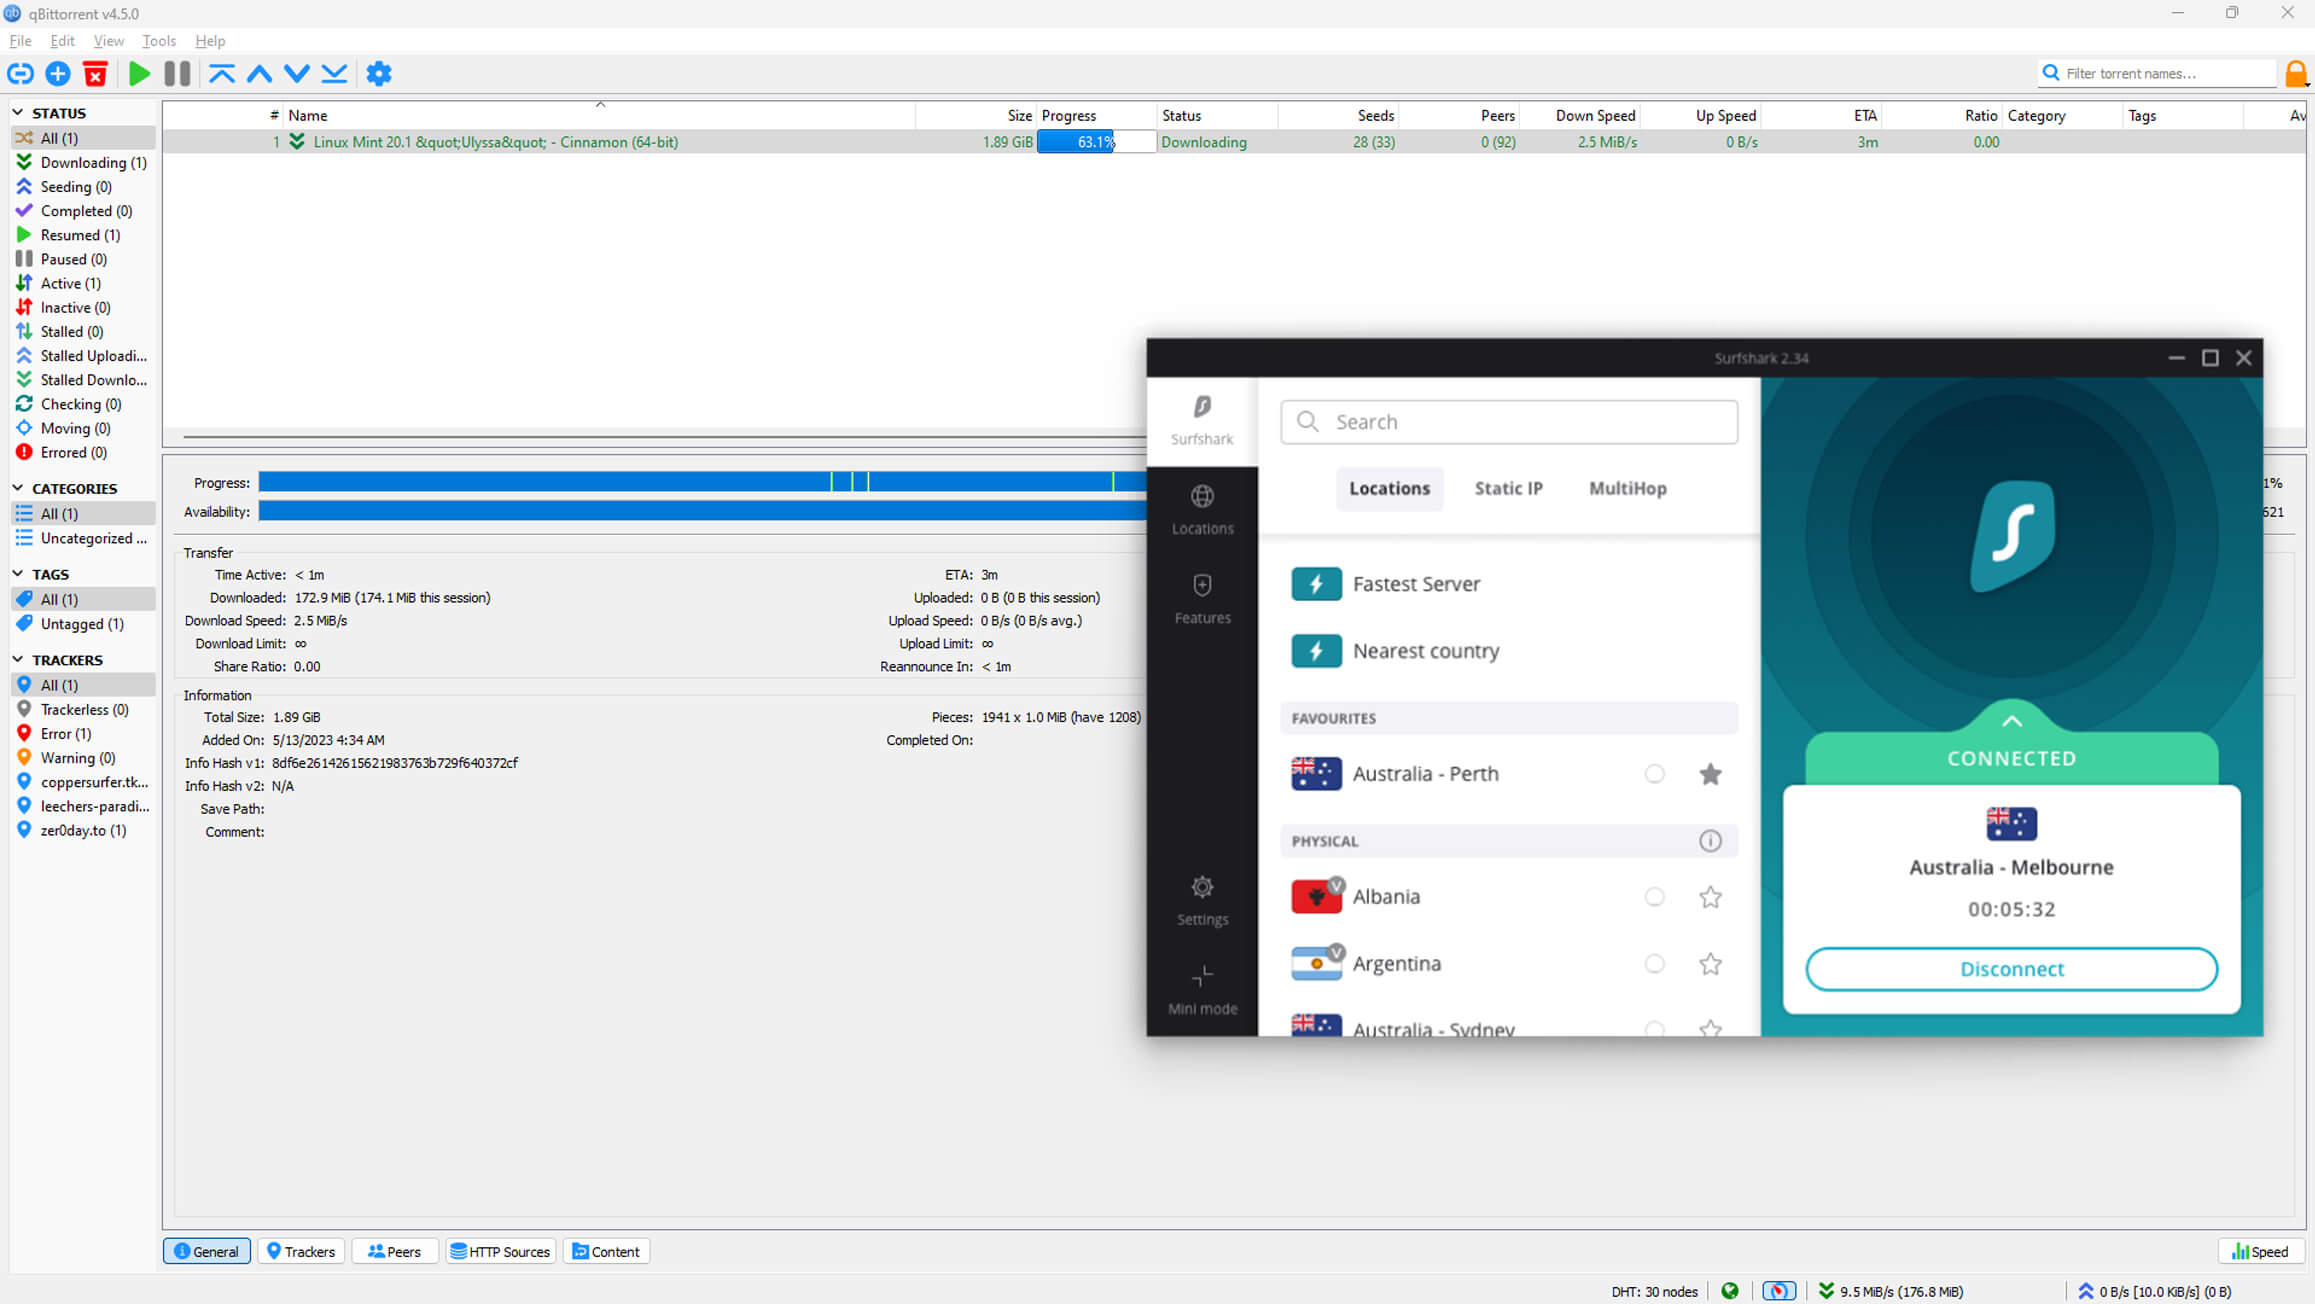Favourite Argentina with star icon
2315x1304 pixels.
tap(1710, 964)
